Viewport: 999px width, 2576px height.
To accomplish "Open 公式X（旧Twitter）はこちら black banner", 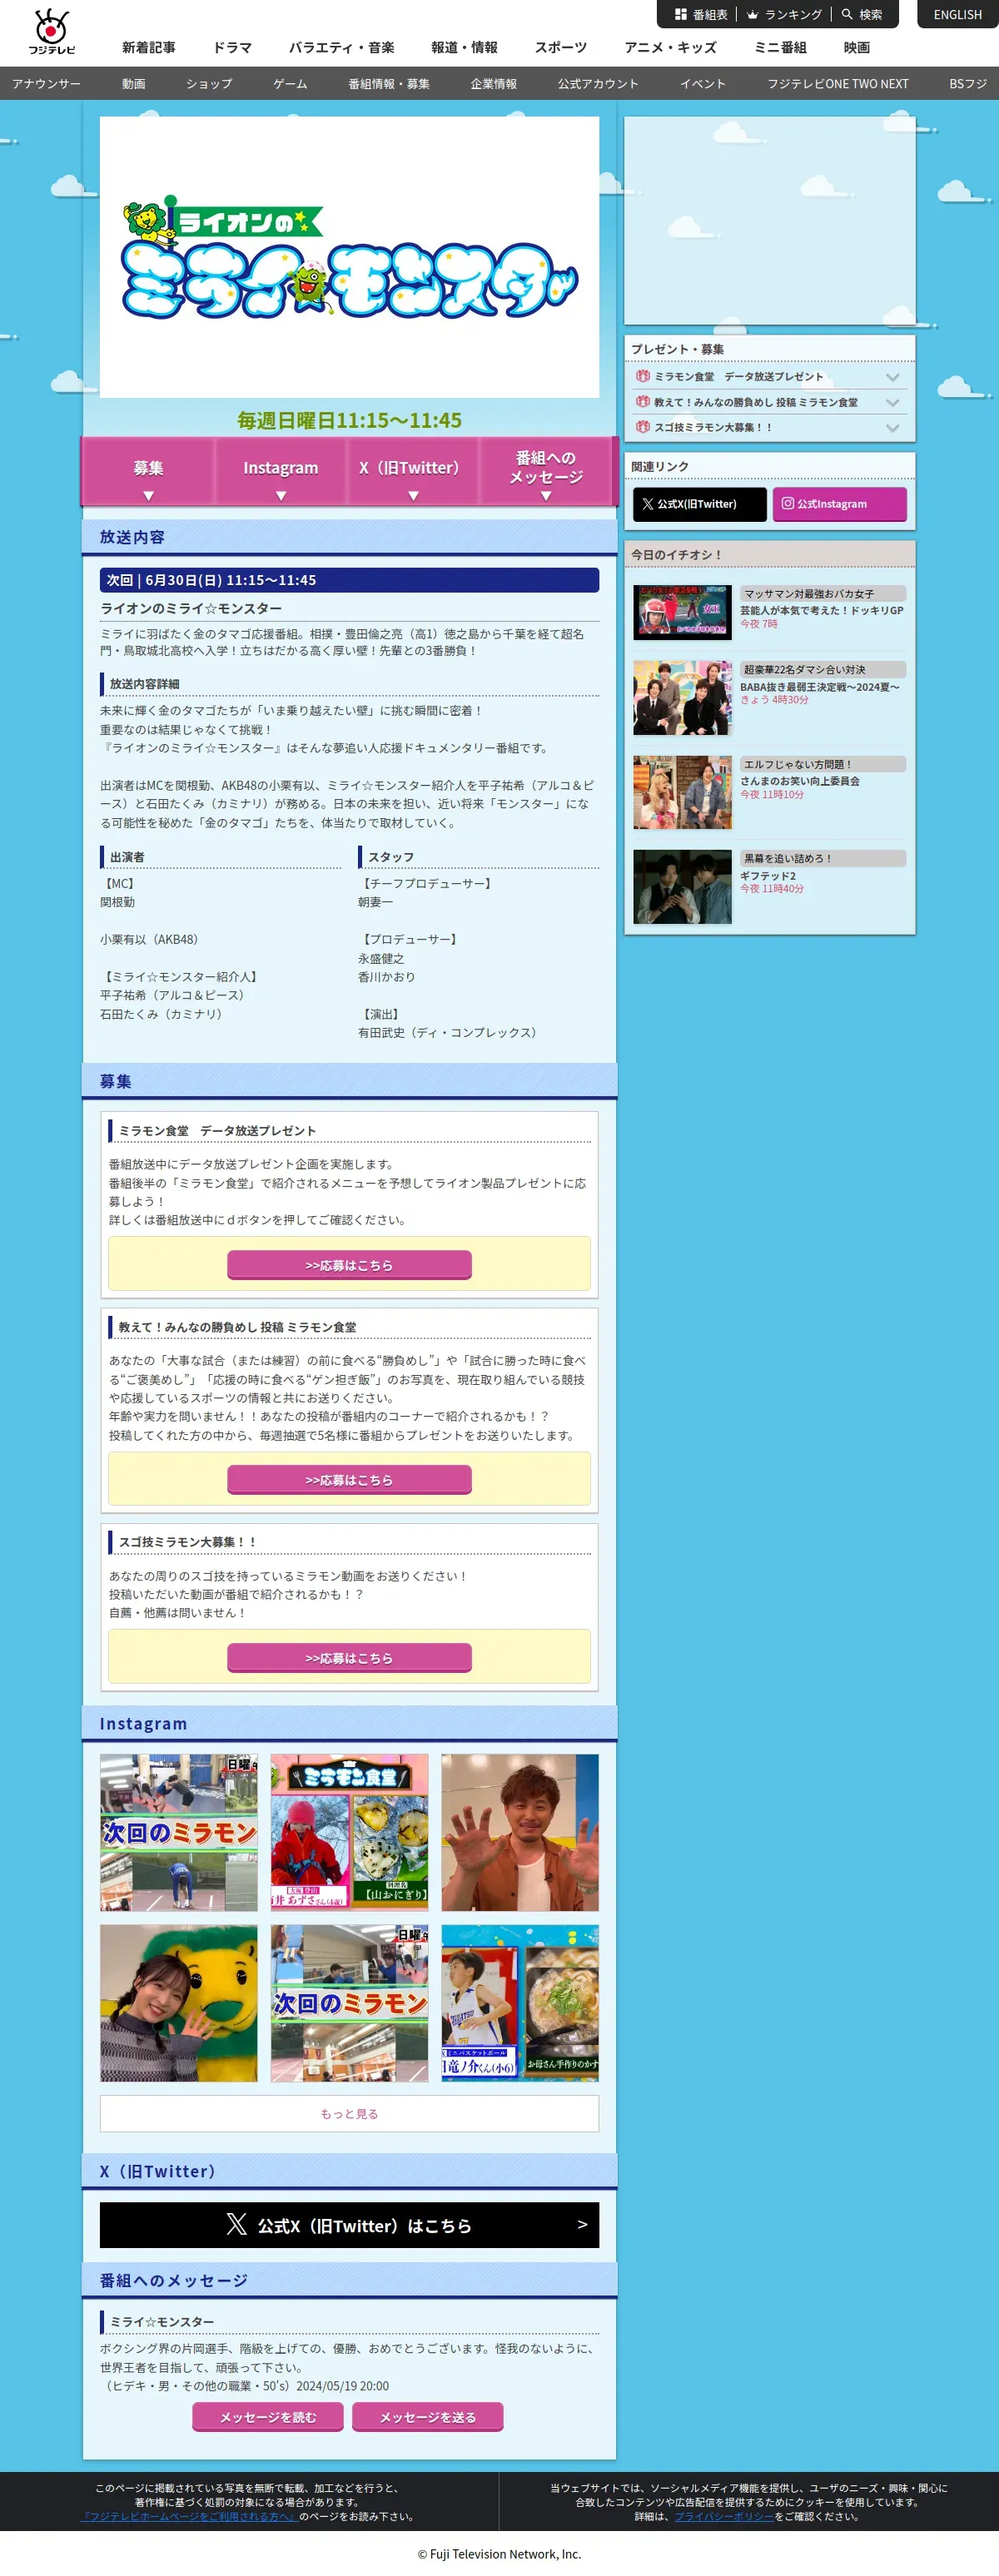I will [x=349, y=2225].
